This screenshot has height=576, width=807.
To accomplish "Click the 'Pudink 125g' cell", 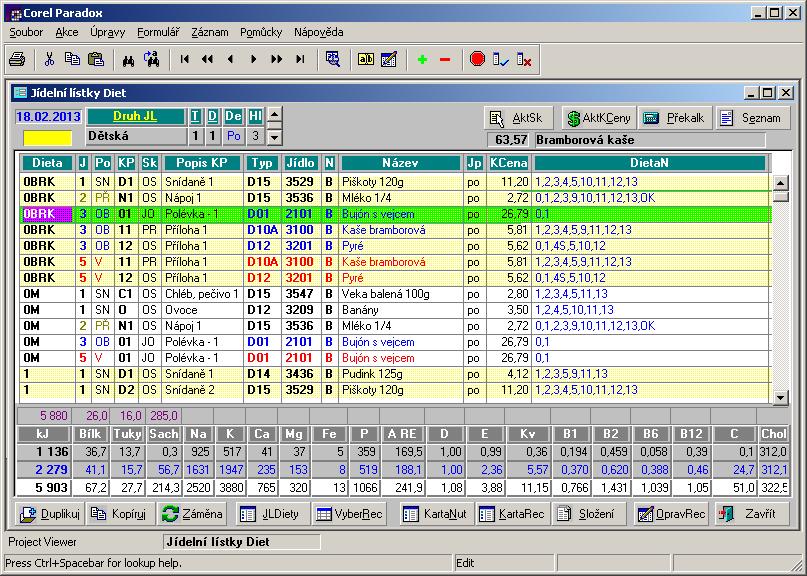I will (401, 374).
